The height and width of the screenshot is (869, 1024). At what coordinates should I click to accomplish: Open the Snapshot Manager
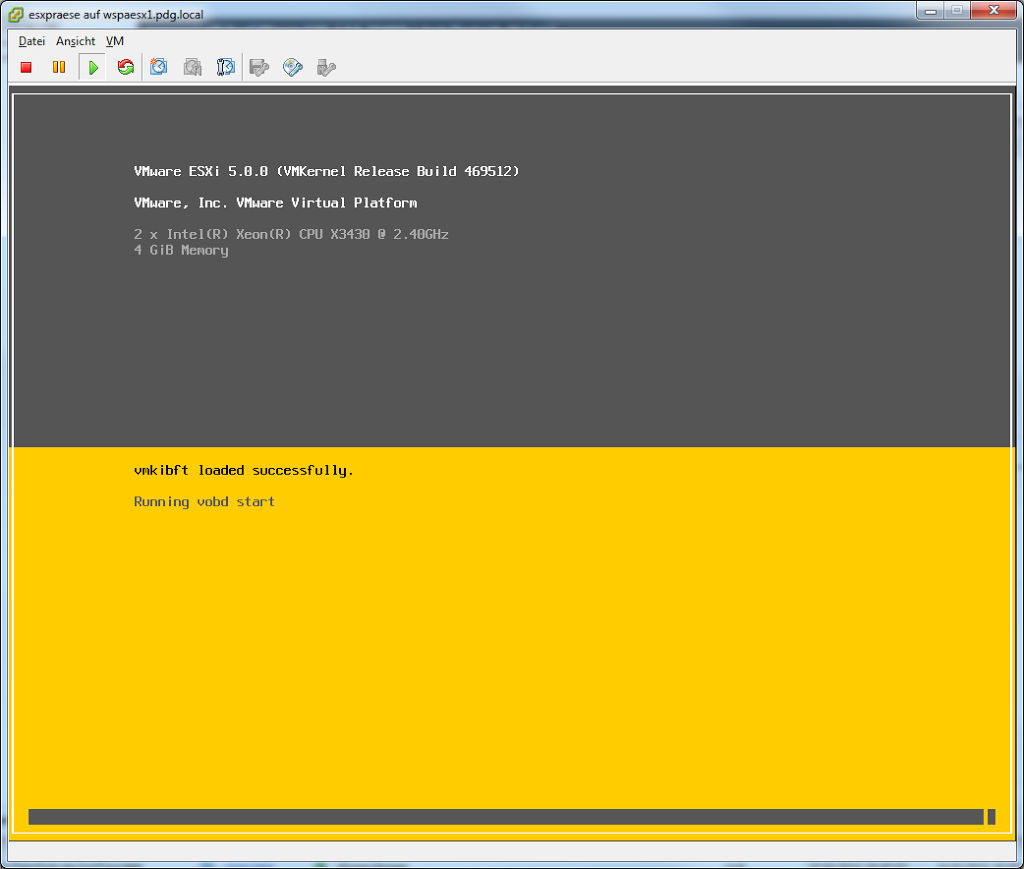[226, 67]
